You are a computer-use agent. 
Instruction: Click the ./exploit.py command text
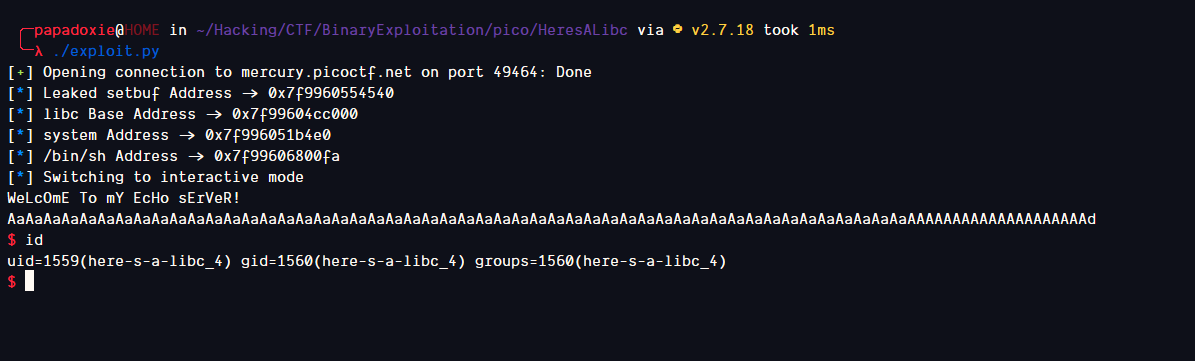point(106,52)
